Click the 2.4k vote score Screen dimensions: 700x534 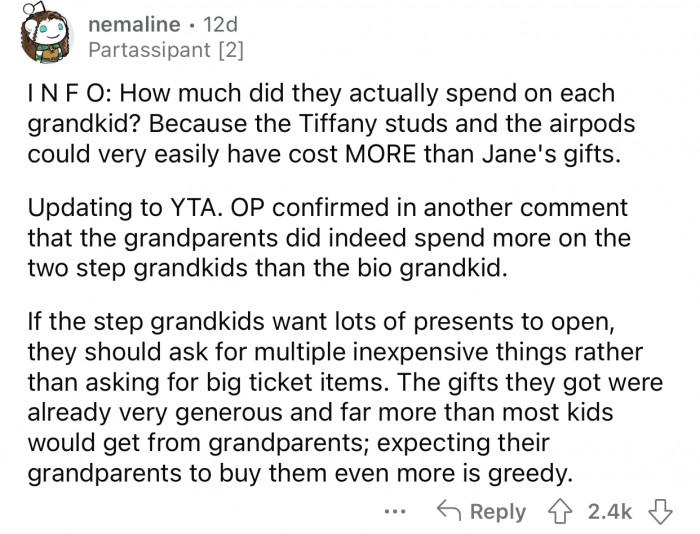(x=610, y=512)
